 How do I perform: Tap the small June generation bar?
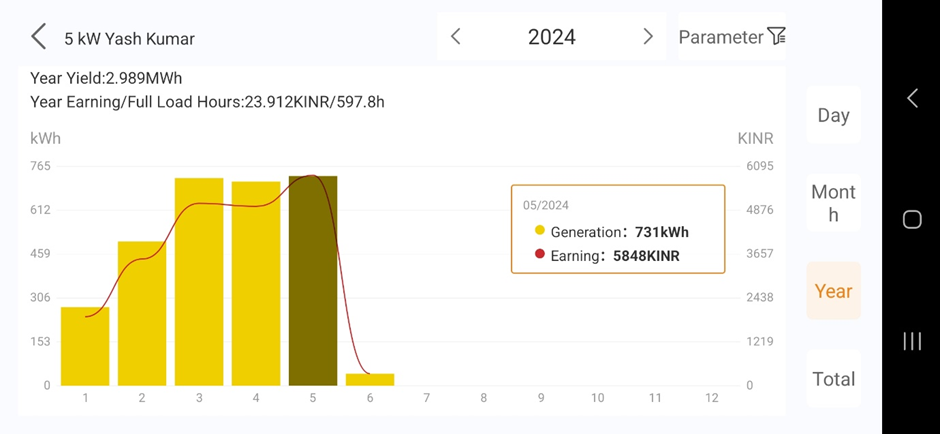370,380
